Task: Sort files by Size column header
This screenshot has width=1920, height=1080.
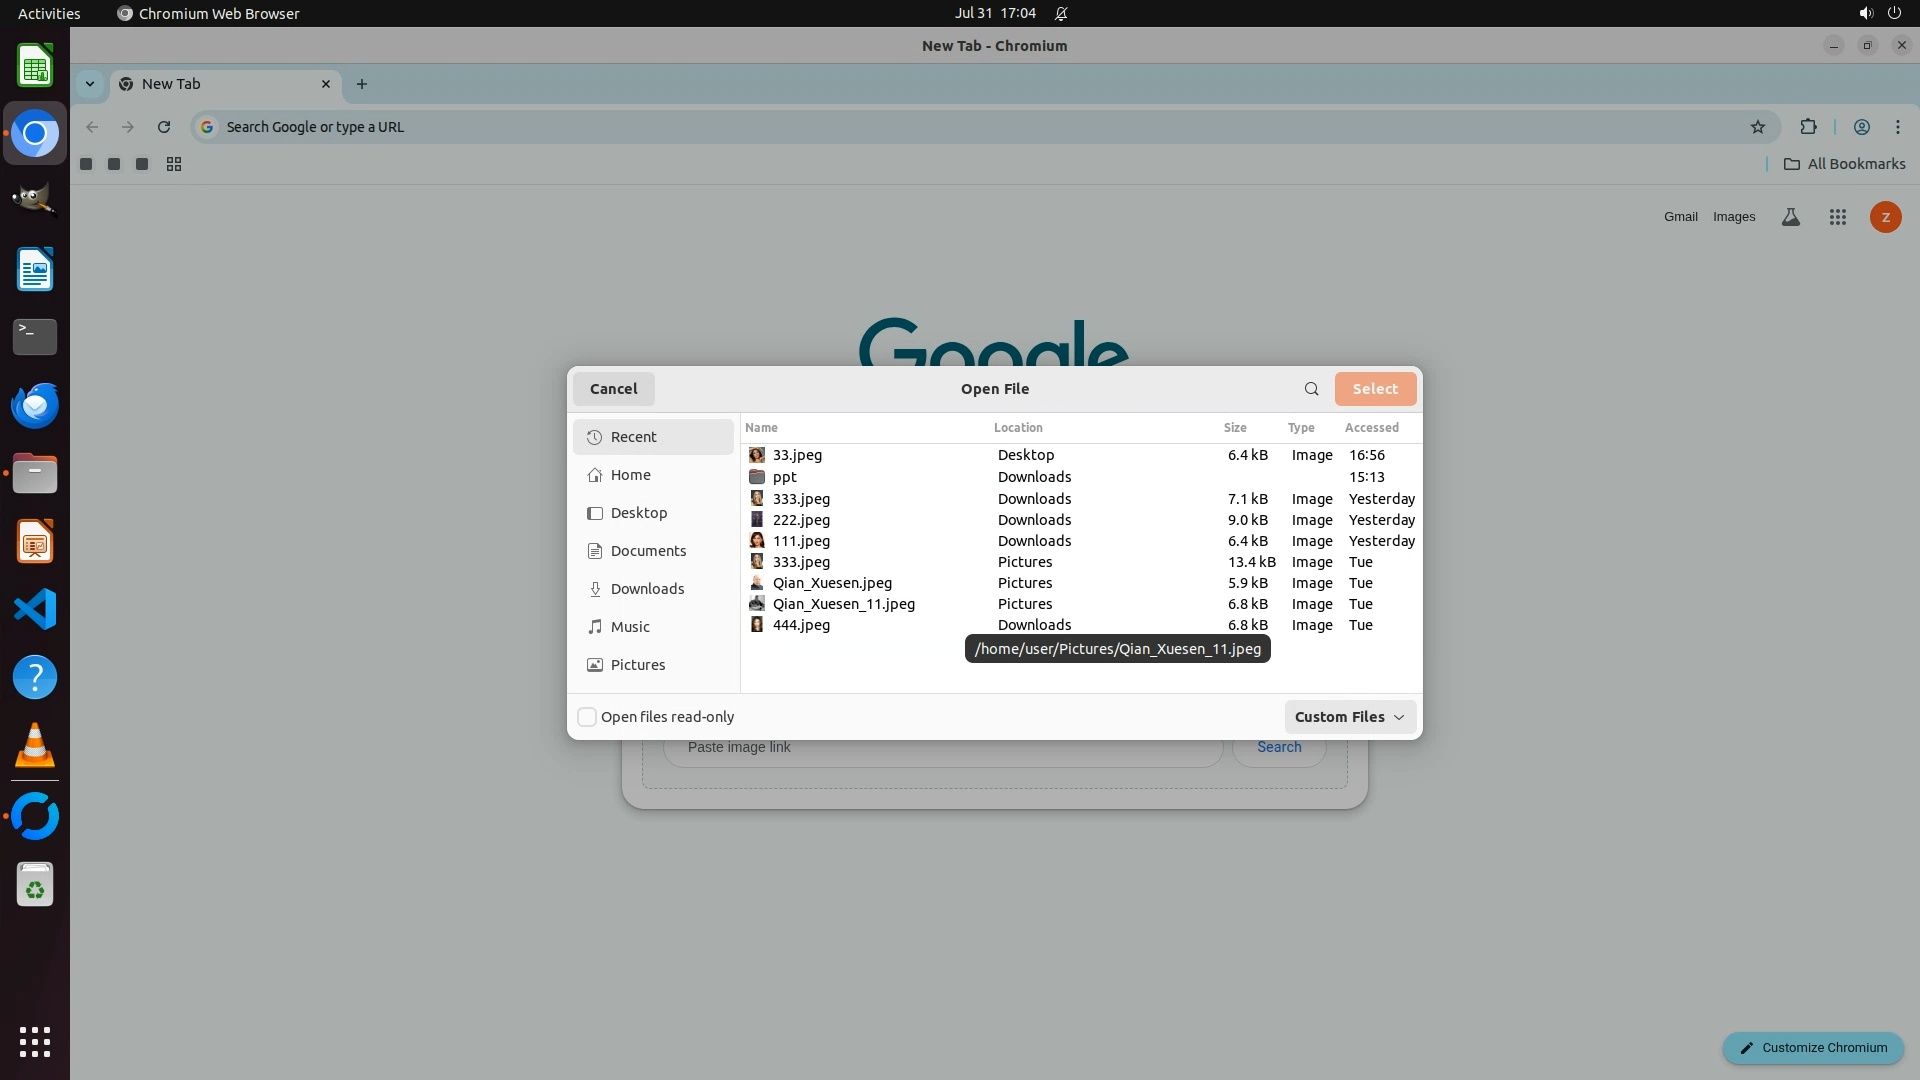Action: click(1235, 428)
